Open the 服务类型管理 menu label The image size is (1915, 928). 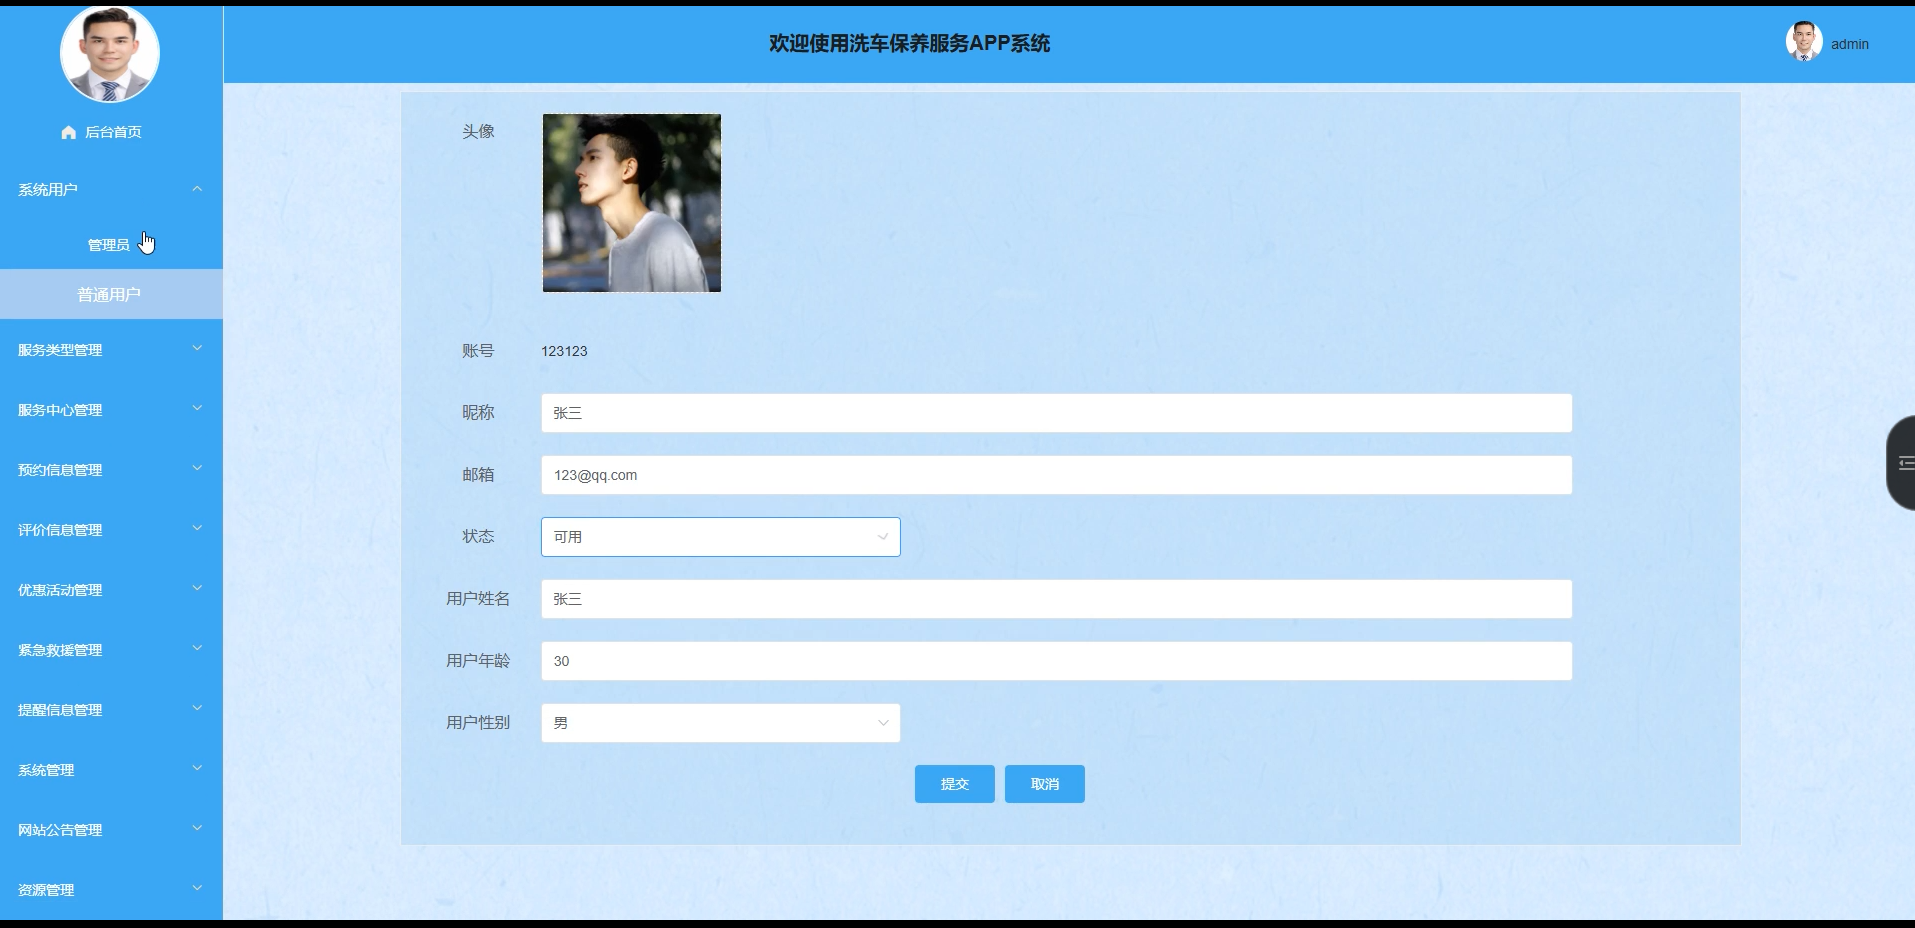60,350
